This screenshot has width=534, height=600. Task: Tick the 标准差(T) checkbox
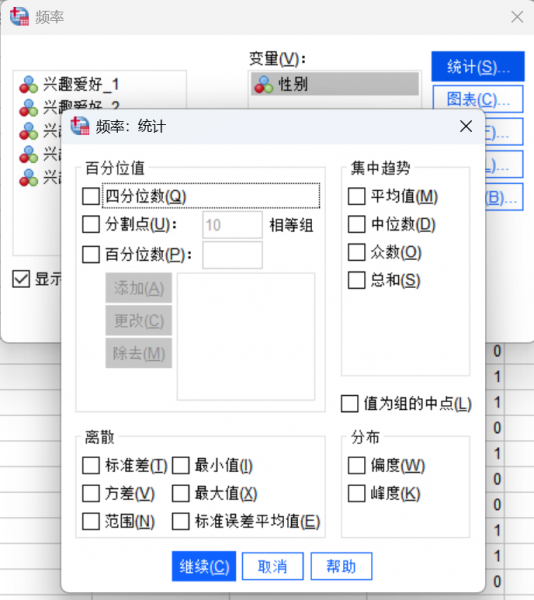91,465
